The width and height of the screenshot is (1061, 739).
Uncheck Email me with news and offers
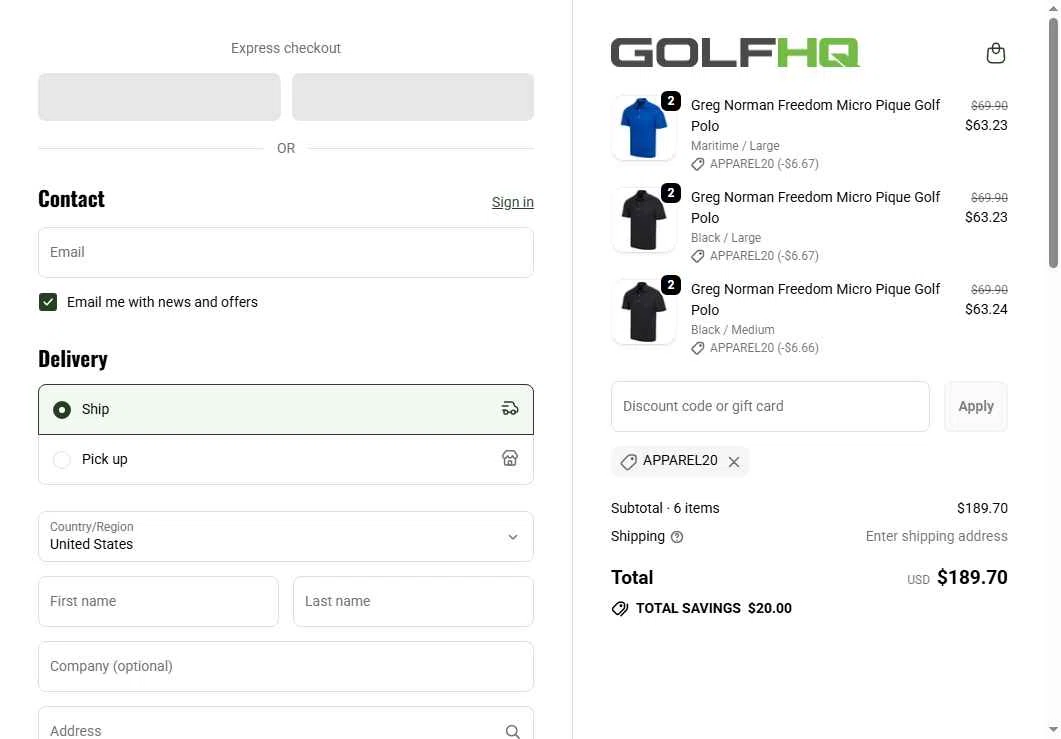[48, 302]
